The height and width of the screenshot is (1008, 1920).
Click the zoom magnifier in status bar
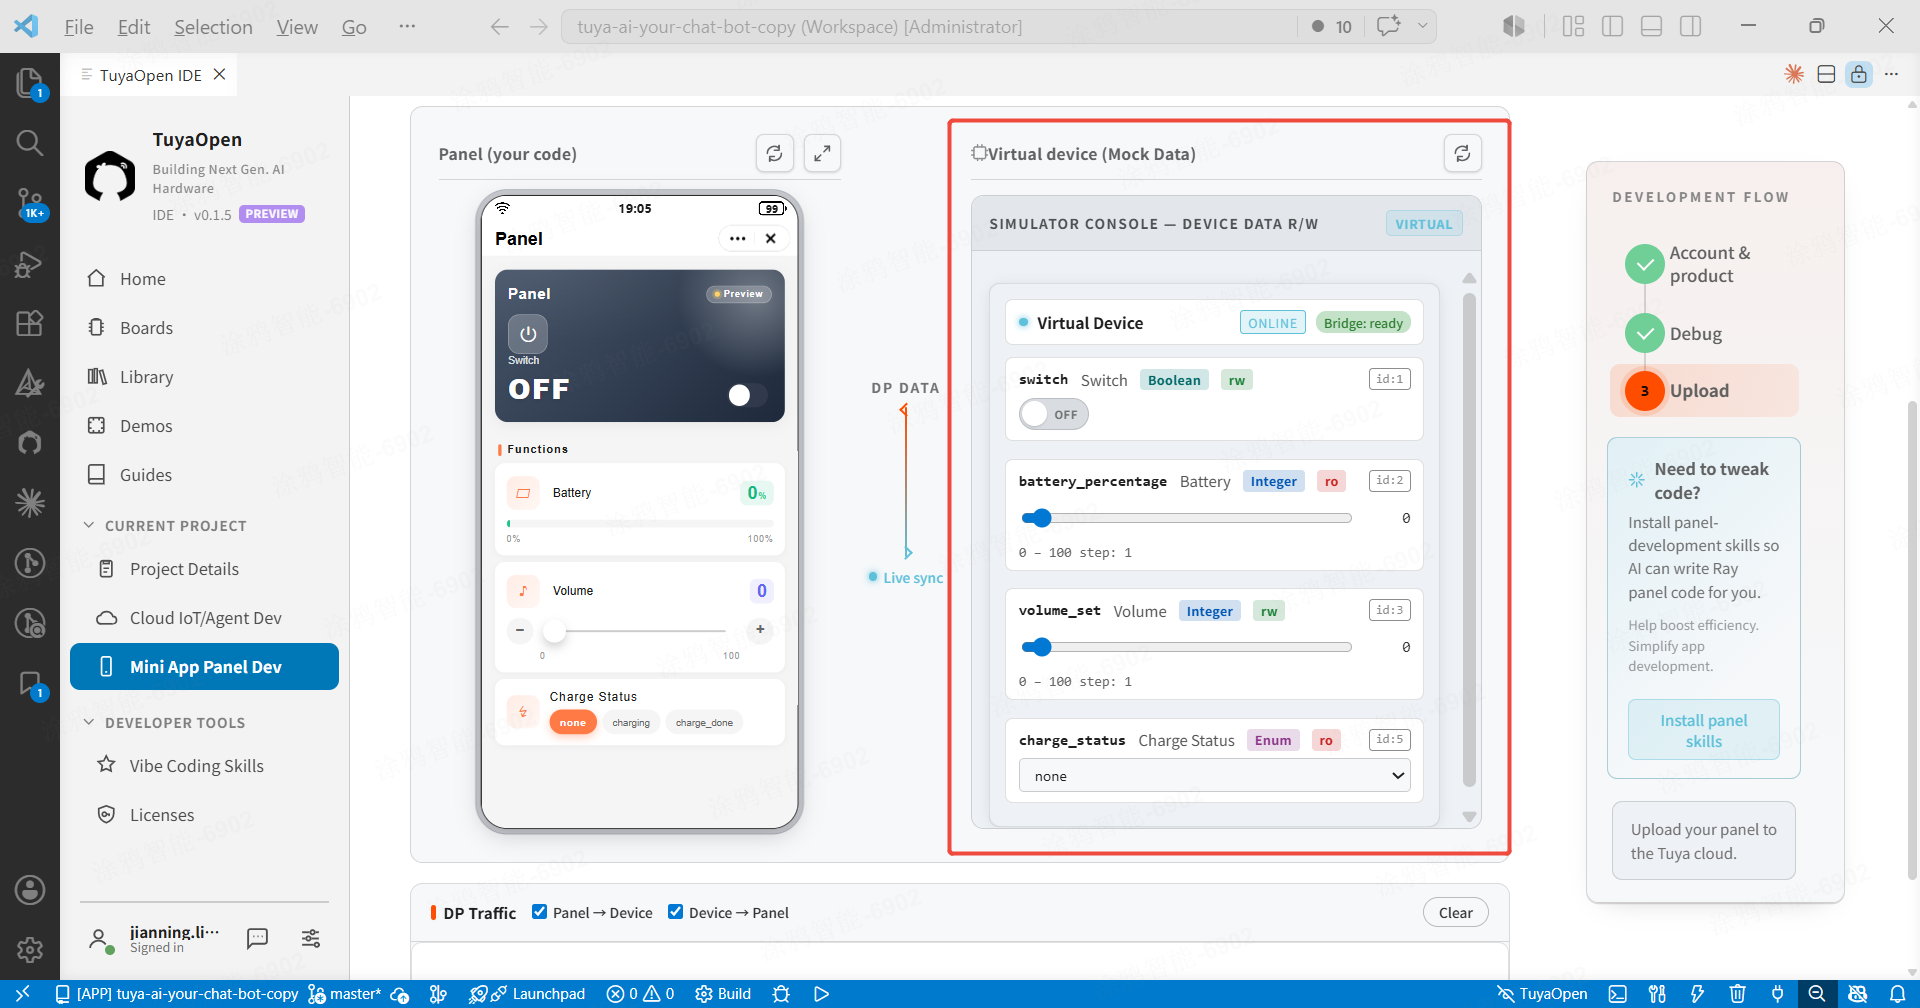click(1817, 994)
